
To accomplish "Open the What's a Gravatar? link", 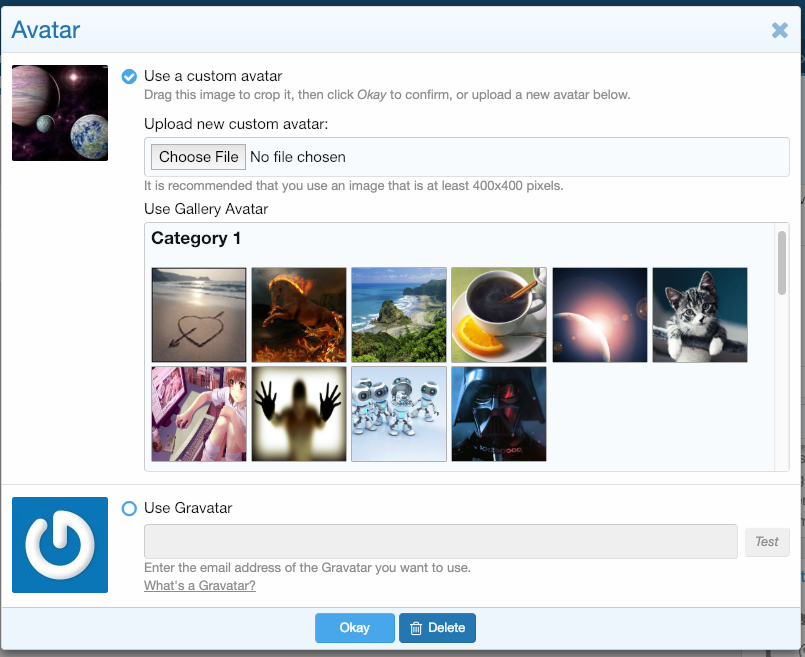I will pos(200,586).
